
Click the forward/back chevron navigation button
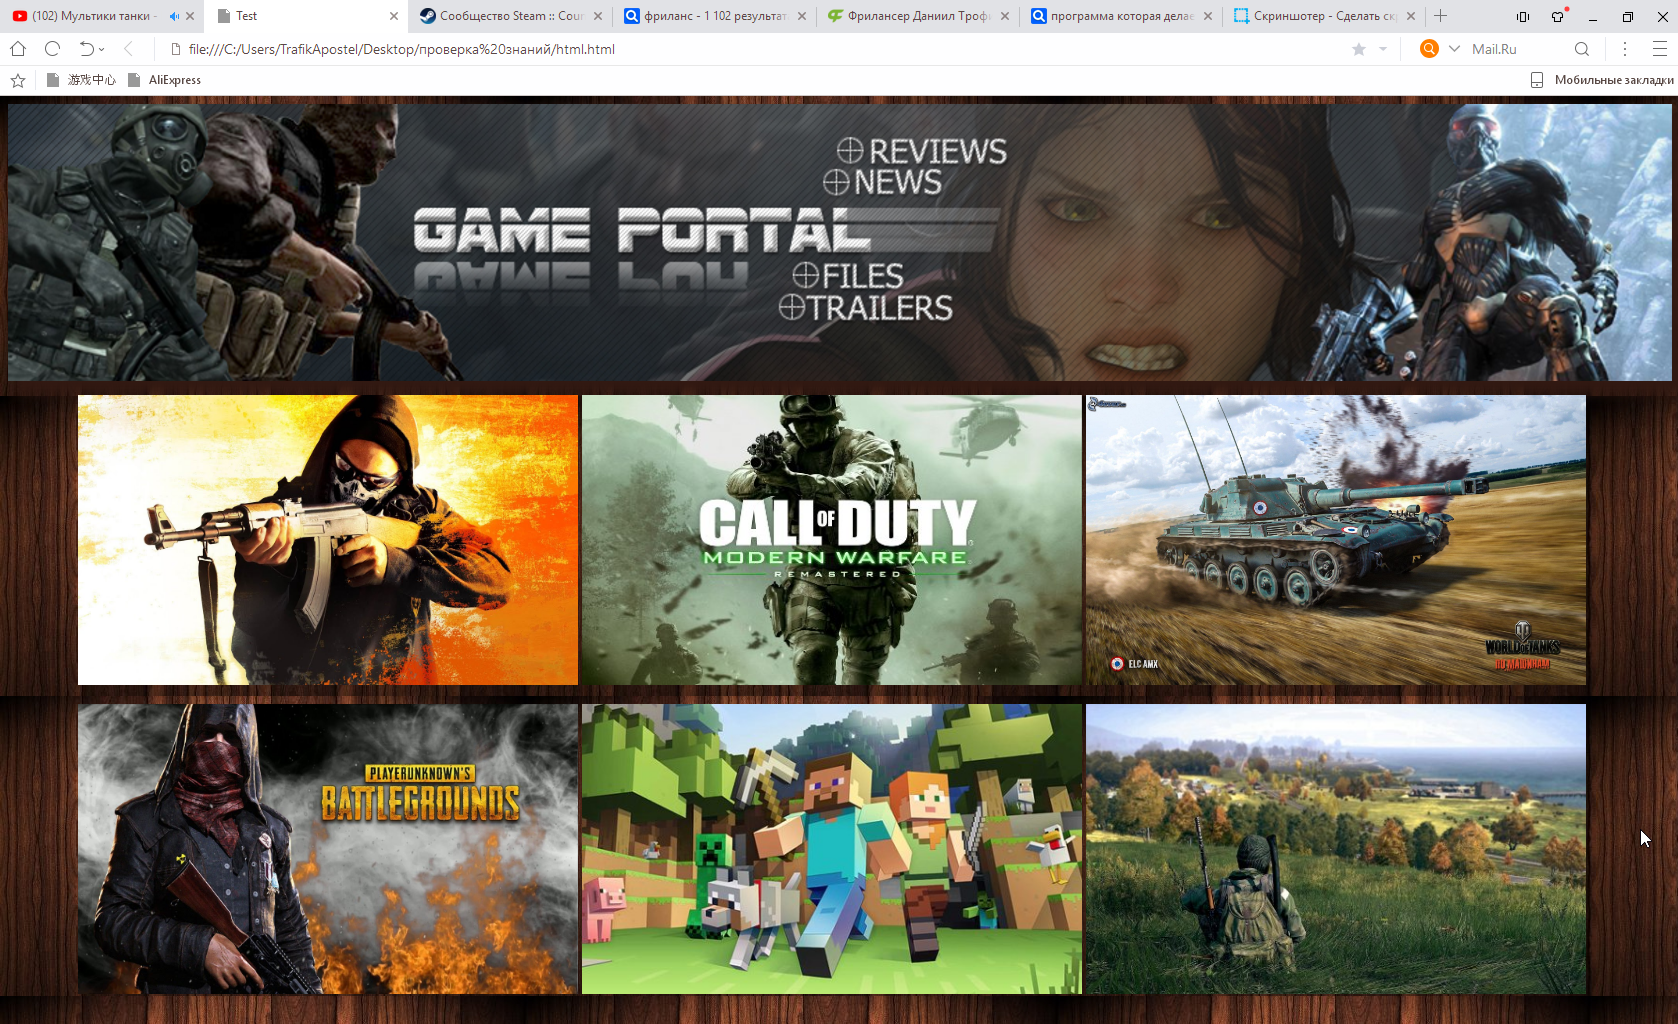[x=128, y=49]
